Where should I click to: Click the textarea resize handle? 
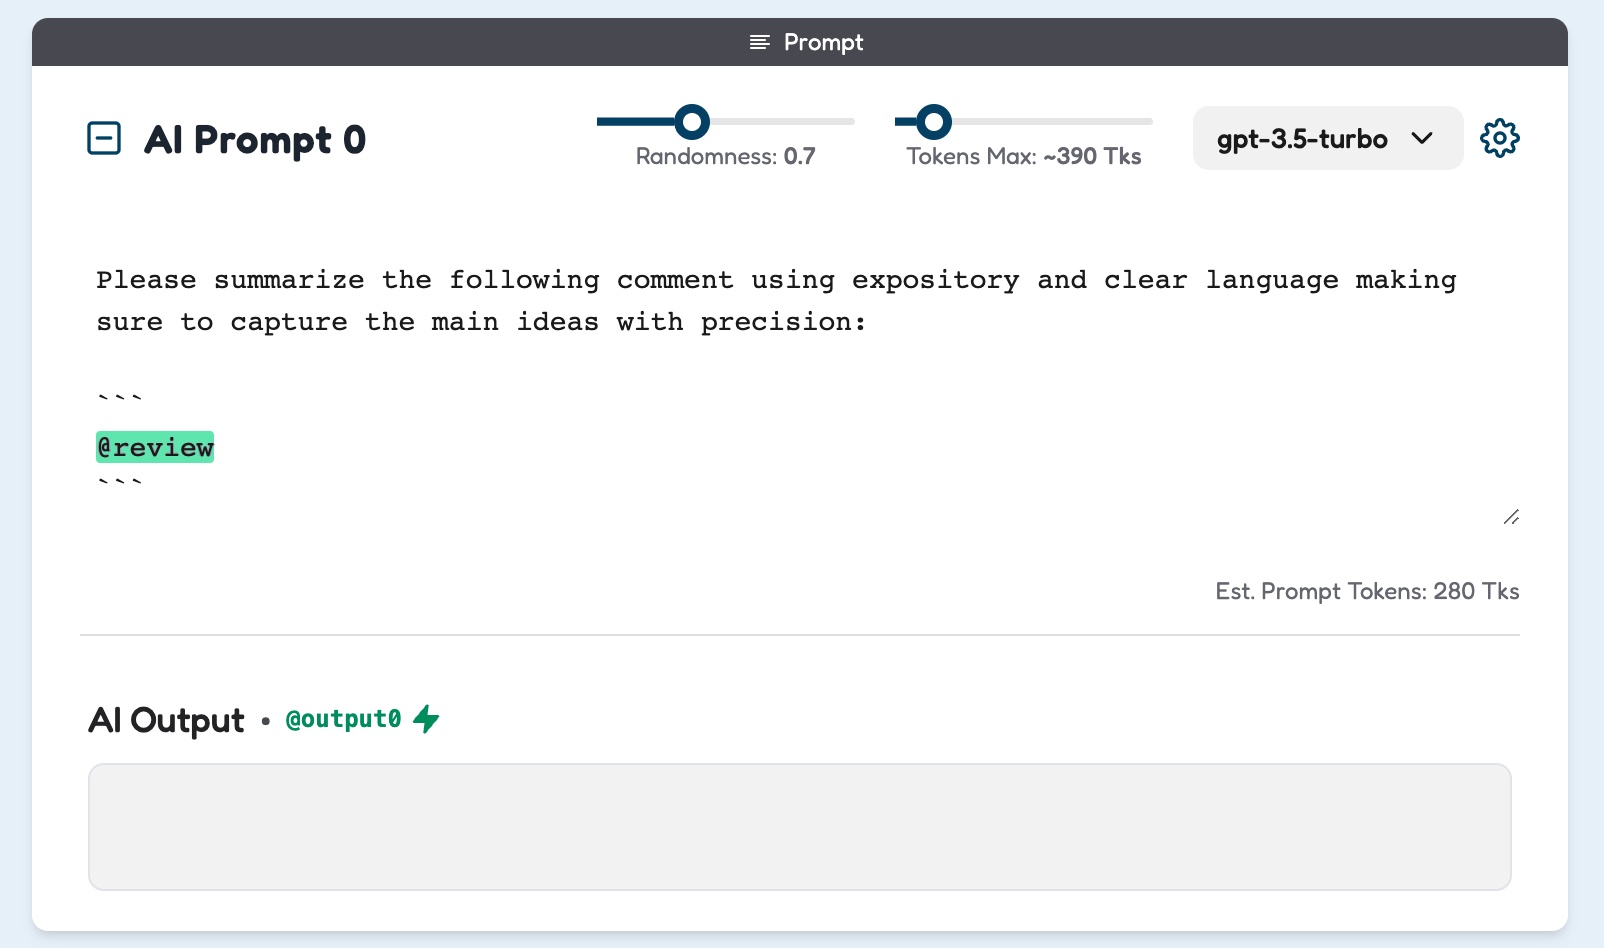1511,517
